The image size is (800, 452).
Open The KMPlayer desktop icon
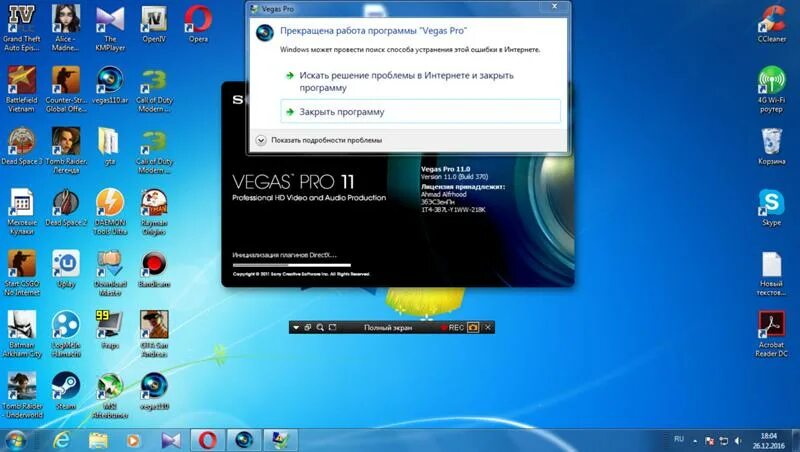tap(110, 28)
